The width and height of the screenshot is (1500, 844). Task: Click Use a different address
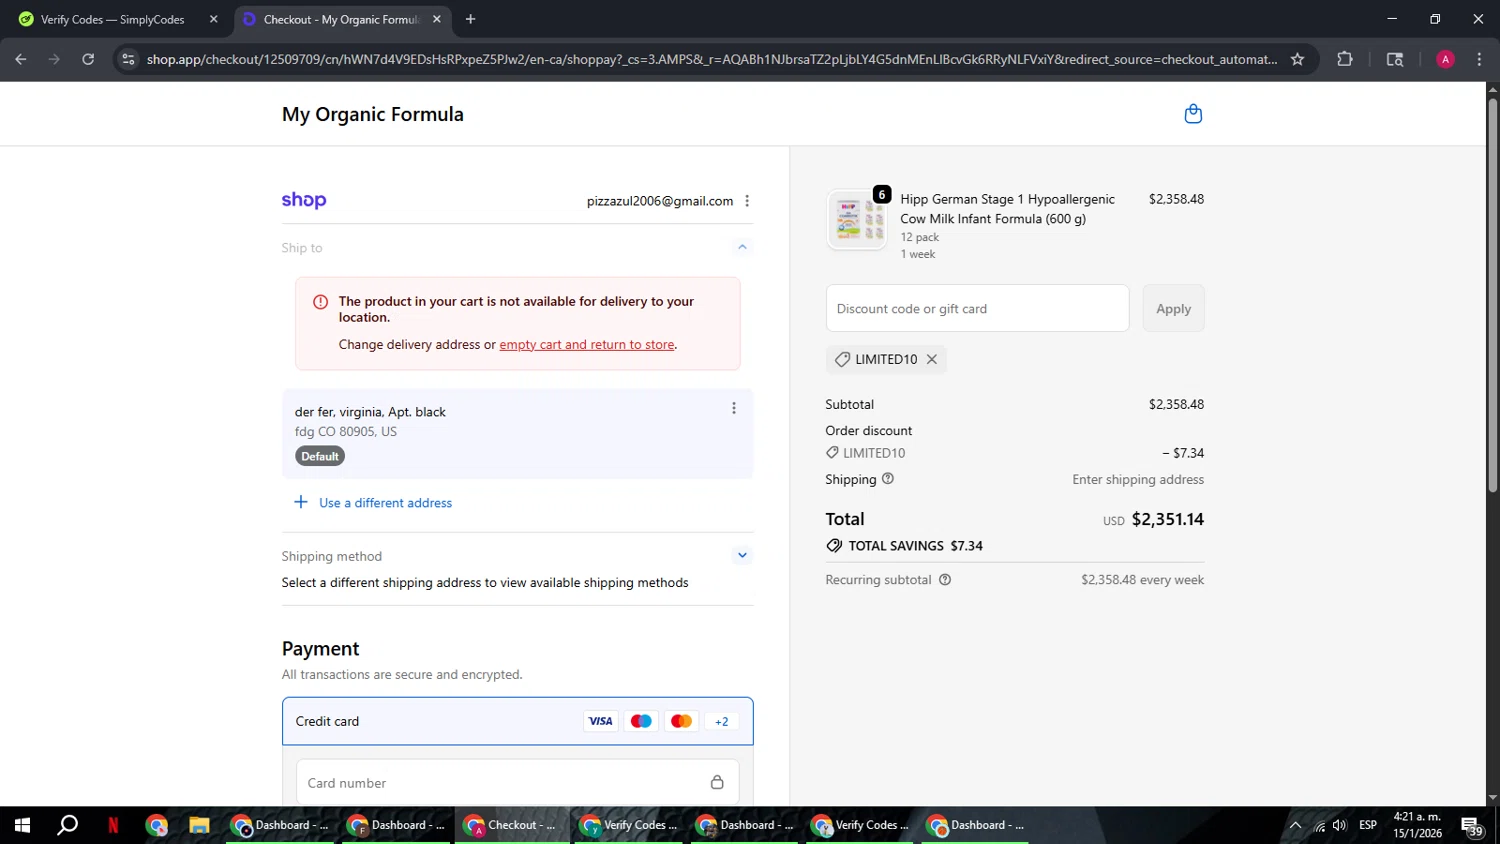373,502
